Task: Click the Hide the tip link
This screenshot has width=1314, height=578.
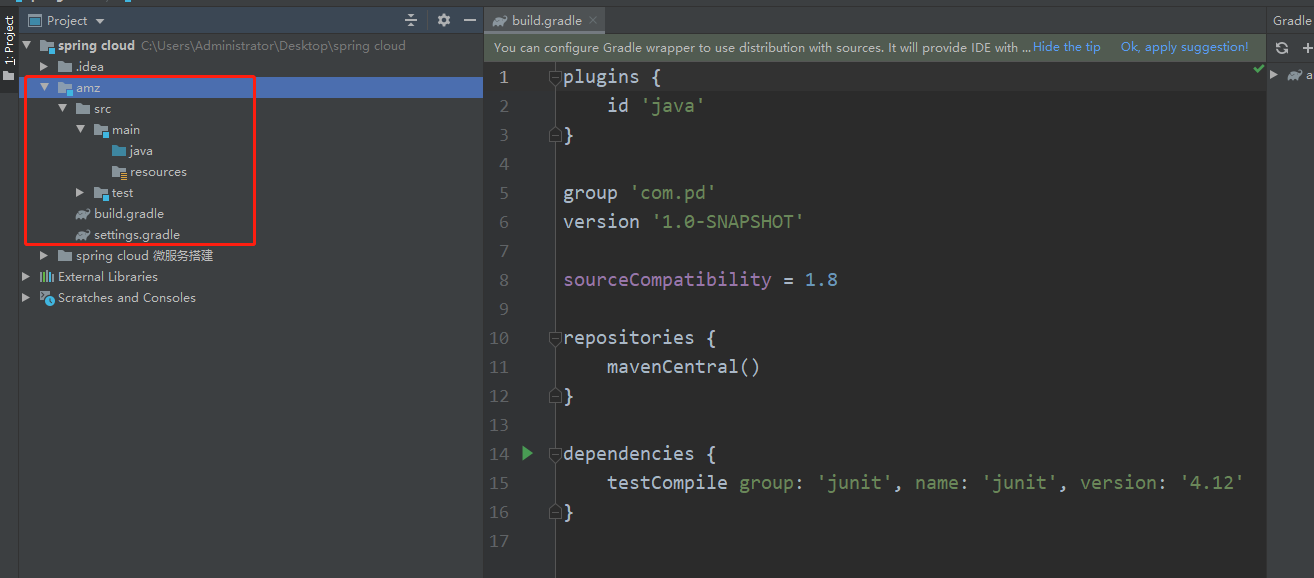Action: click(x=1067, y=47)
